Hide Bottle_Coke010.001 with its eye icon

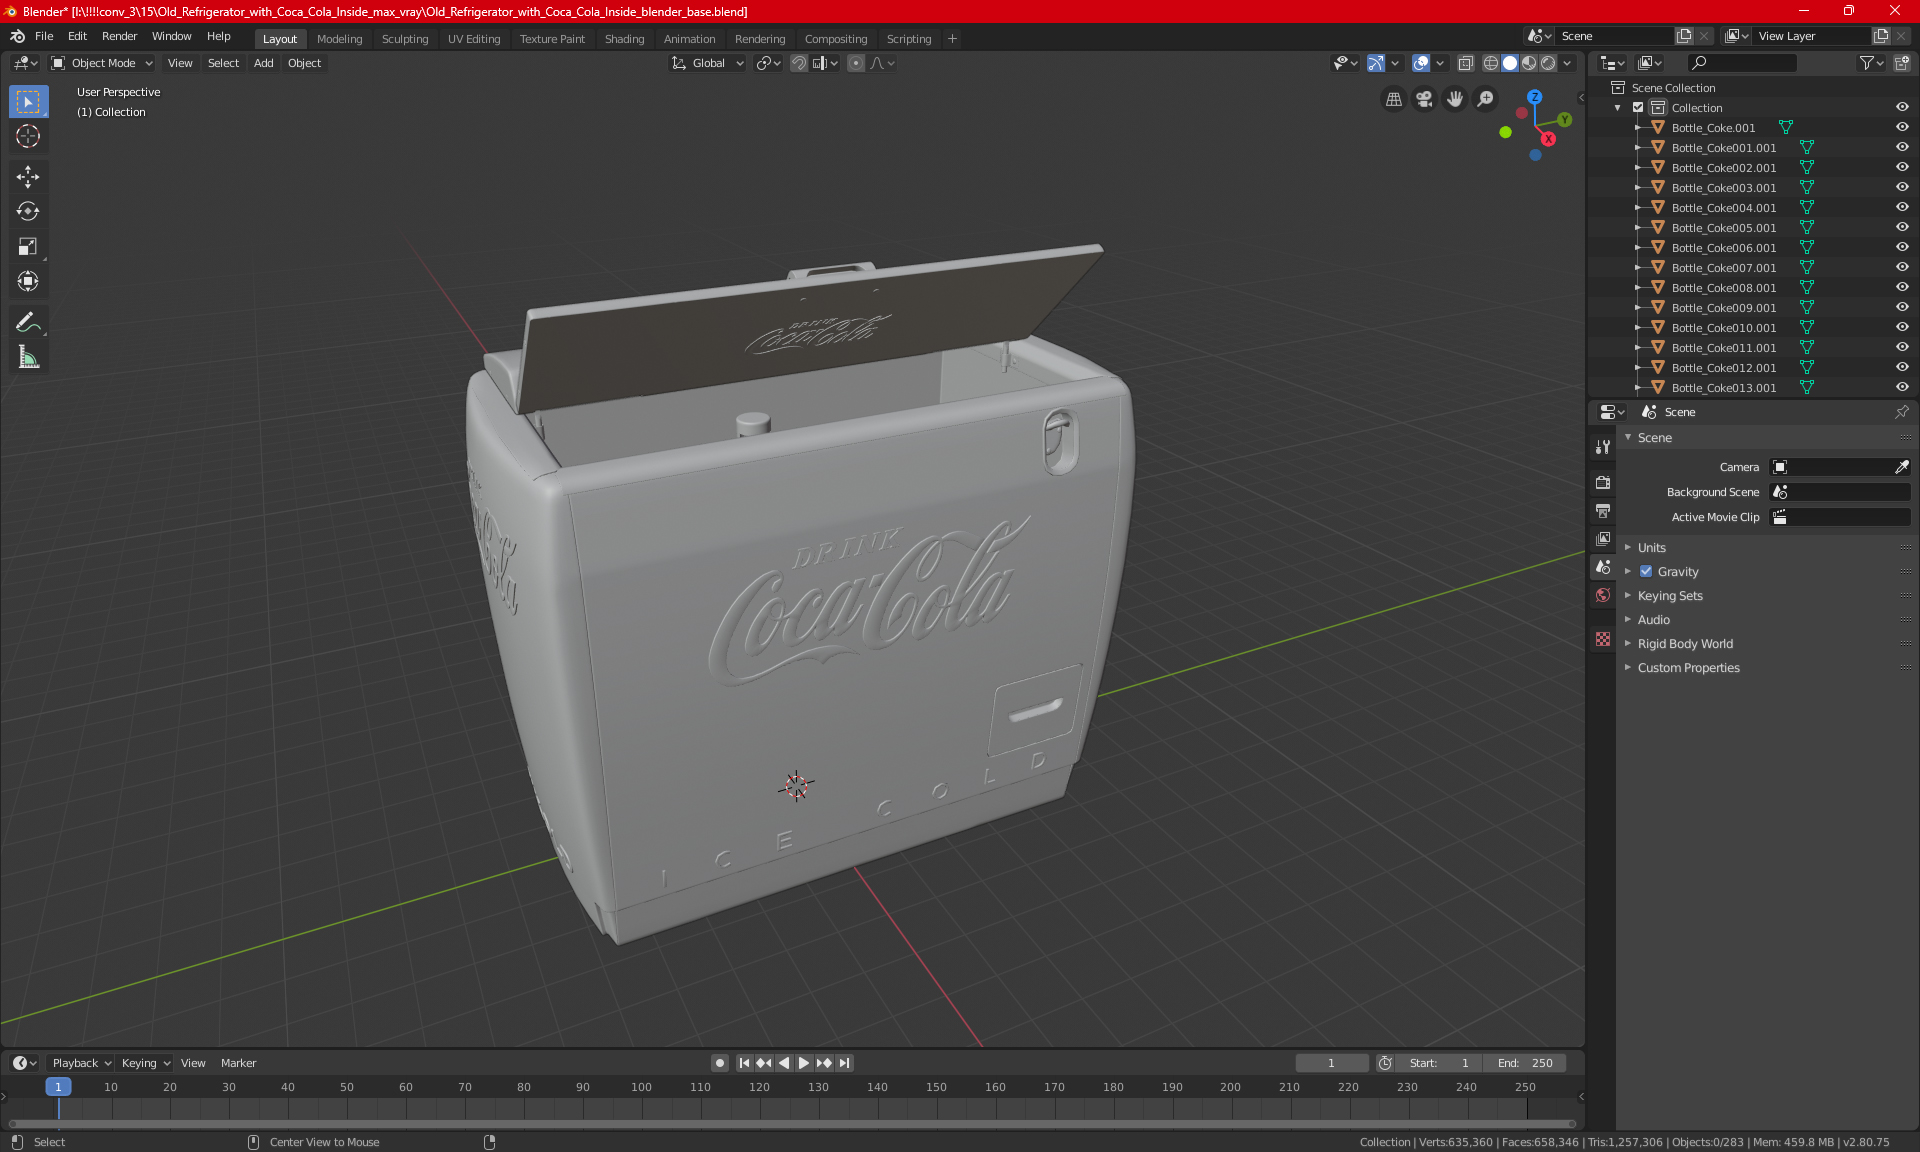pyautogui.click(x=1902, y=328)
